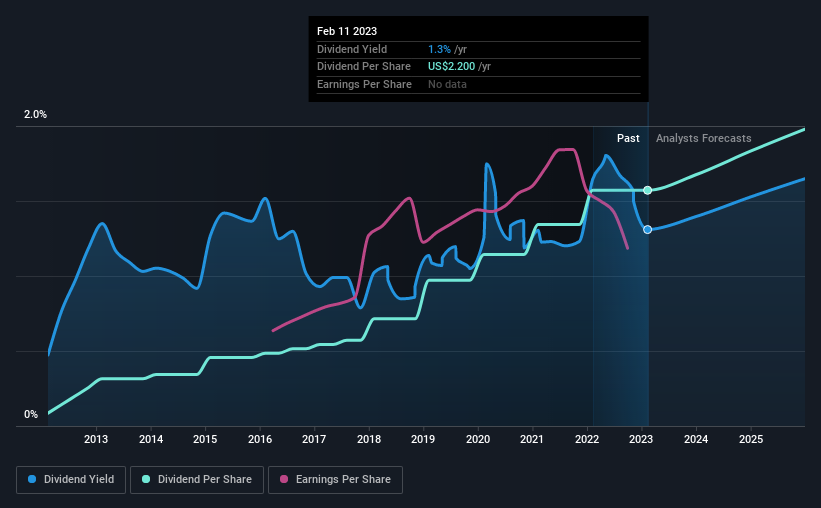Click the 2023 x-axis year label
Viewport: 821px width, 508px height.
tap(641, 439)
